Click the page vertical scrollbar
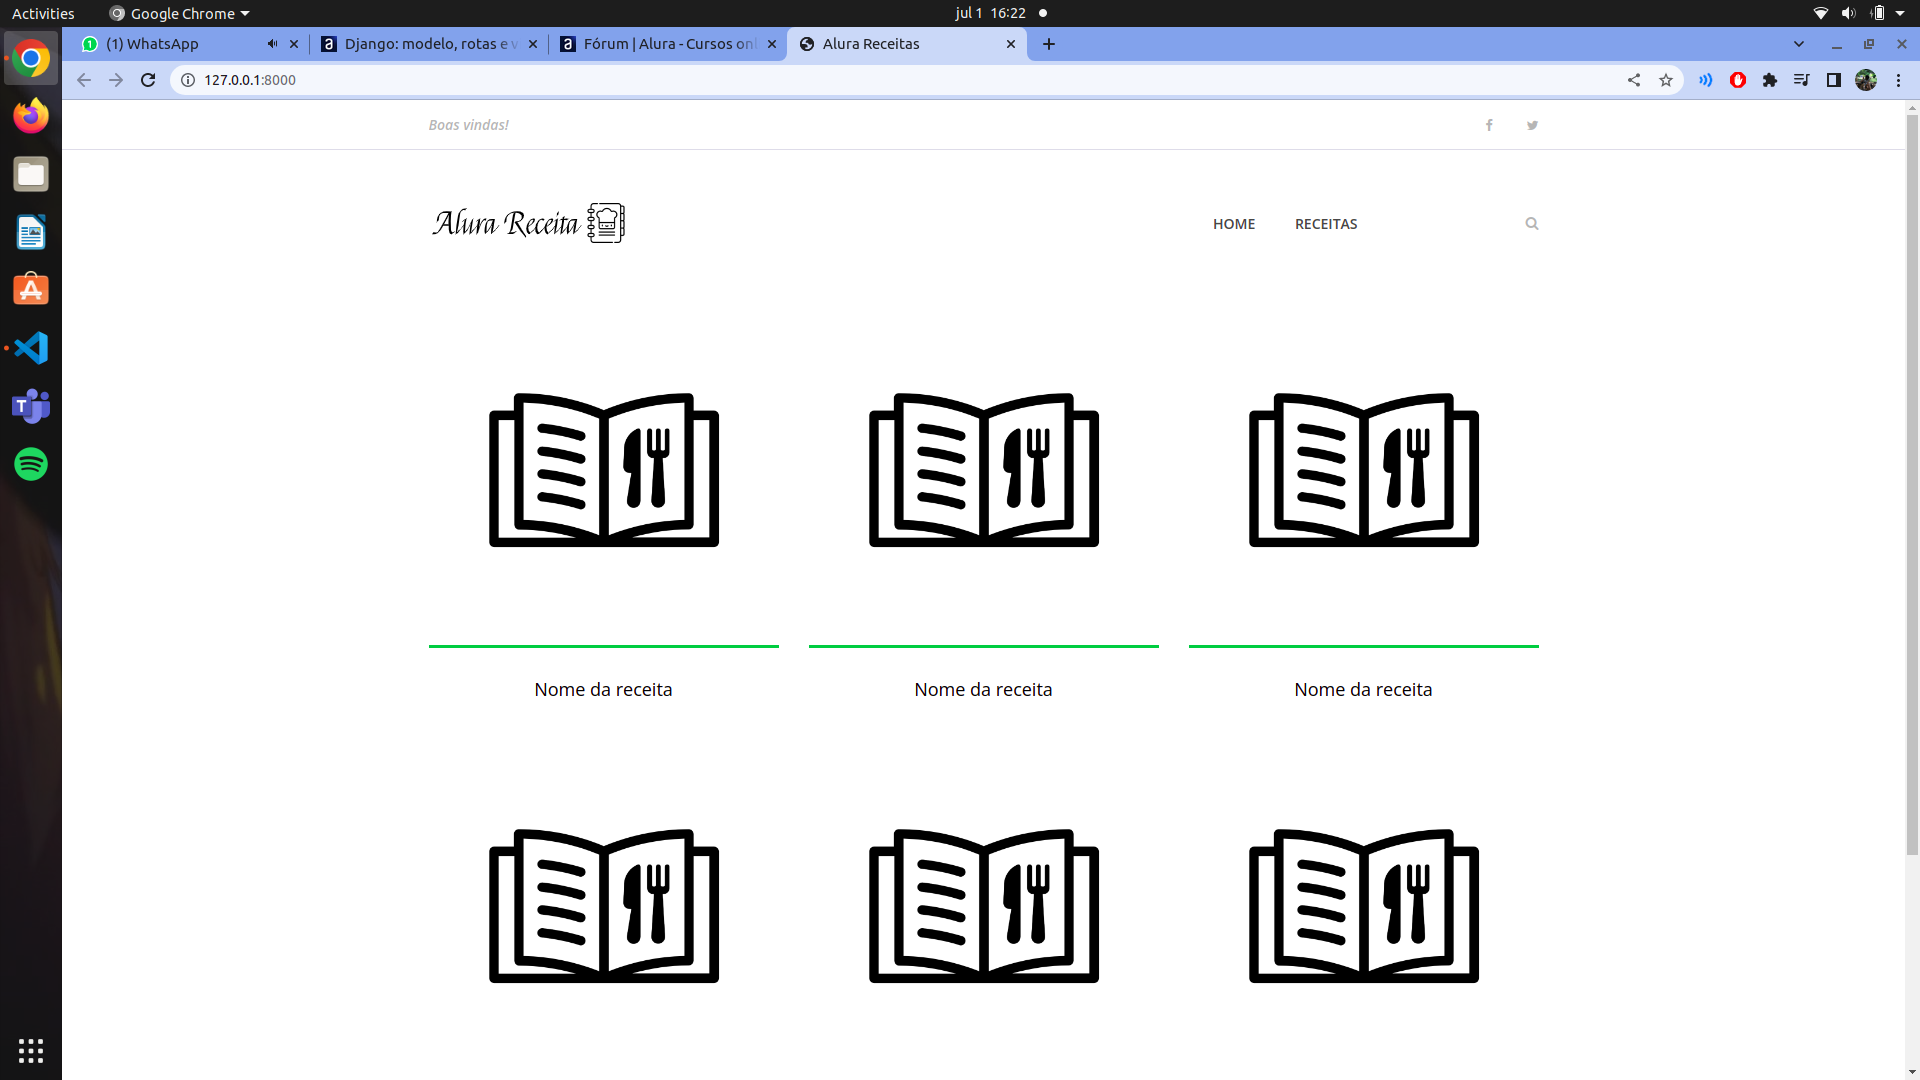The width and height of the screenshot is (1920, 1080). point(1912,485)
